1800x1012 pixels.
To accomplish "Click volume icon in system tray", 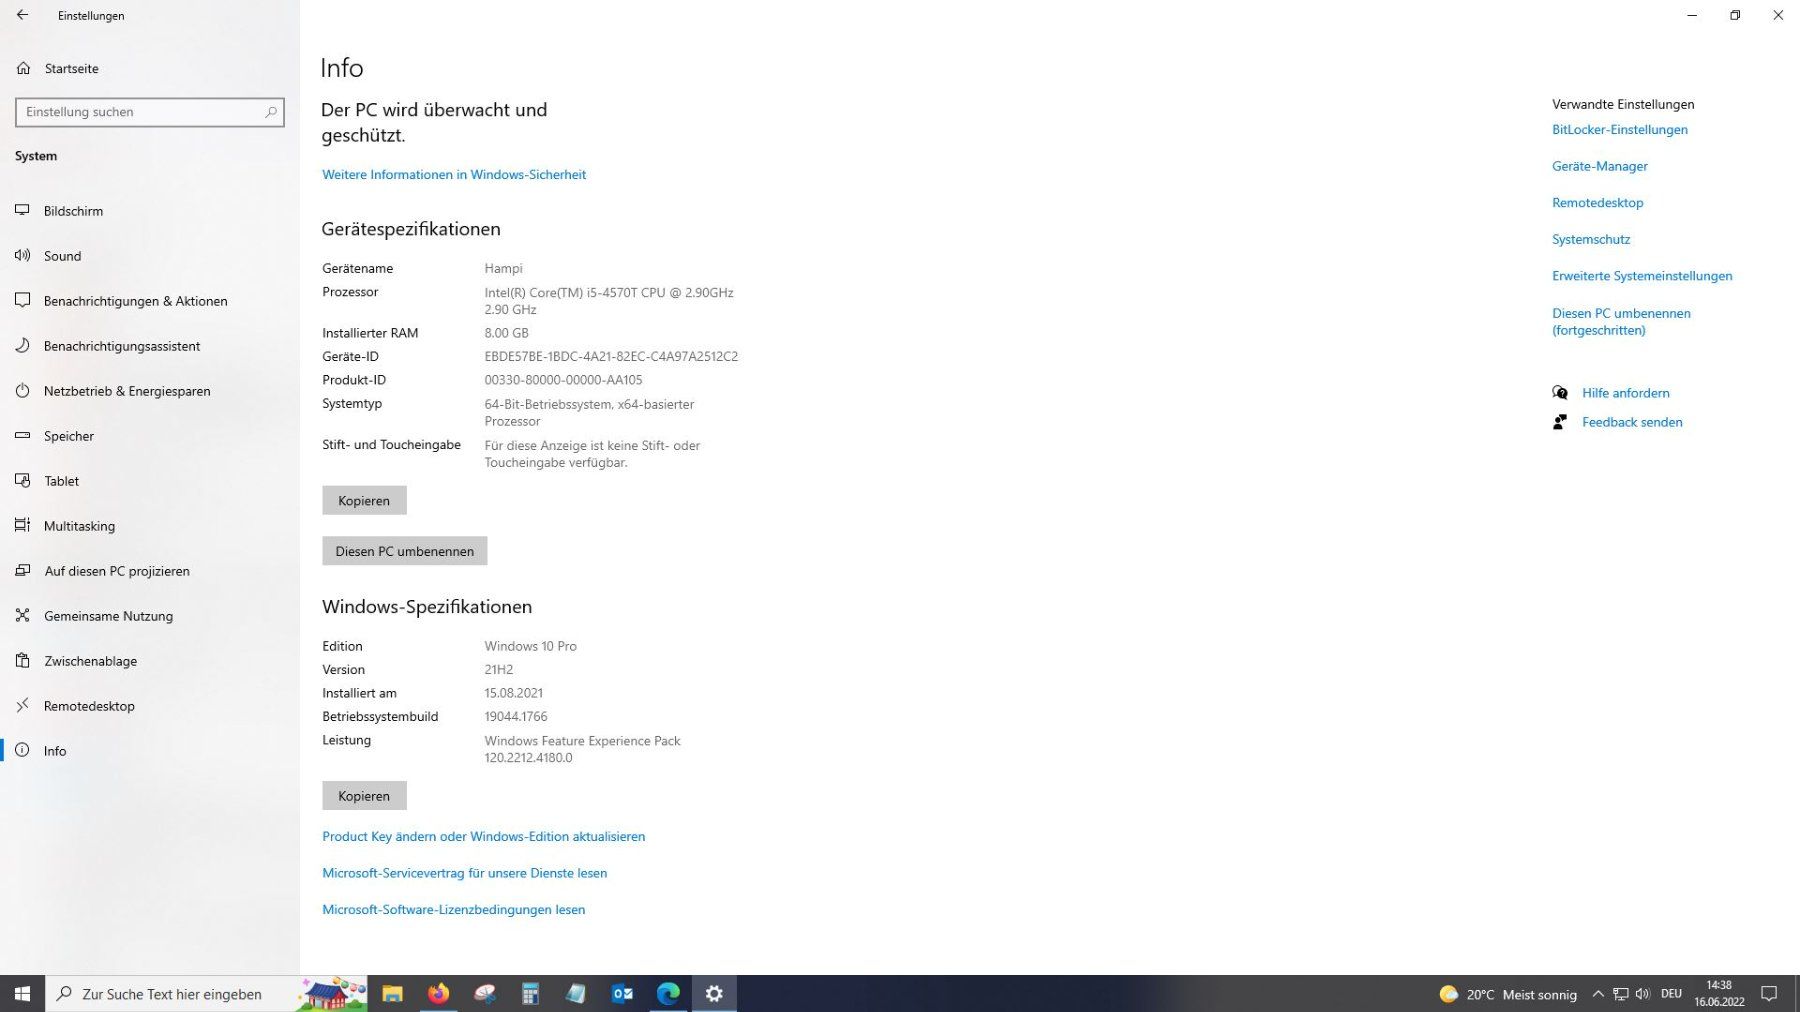I will [1642, 994].
